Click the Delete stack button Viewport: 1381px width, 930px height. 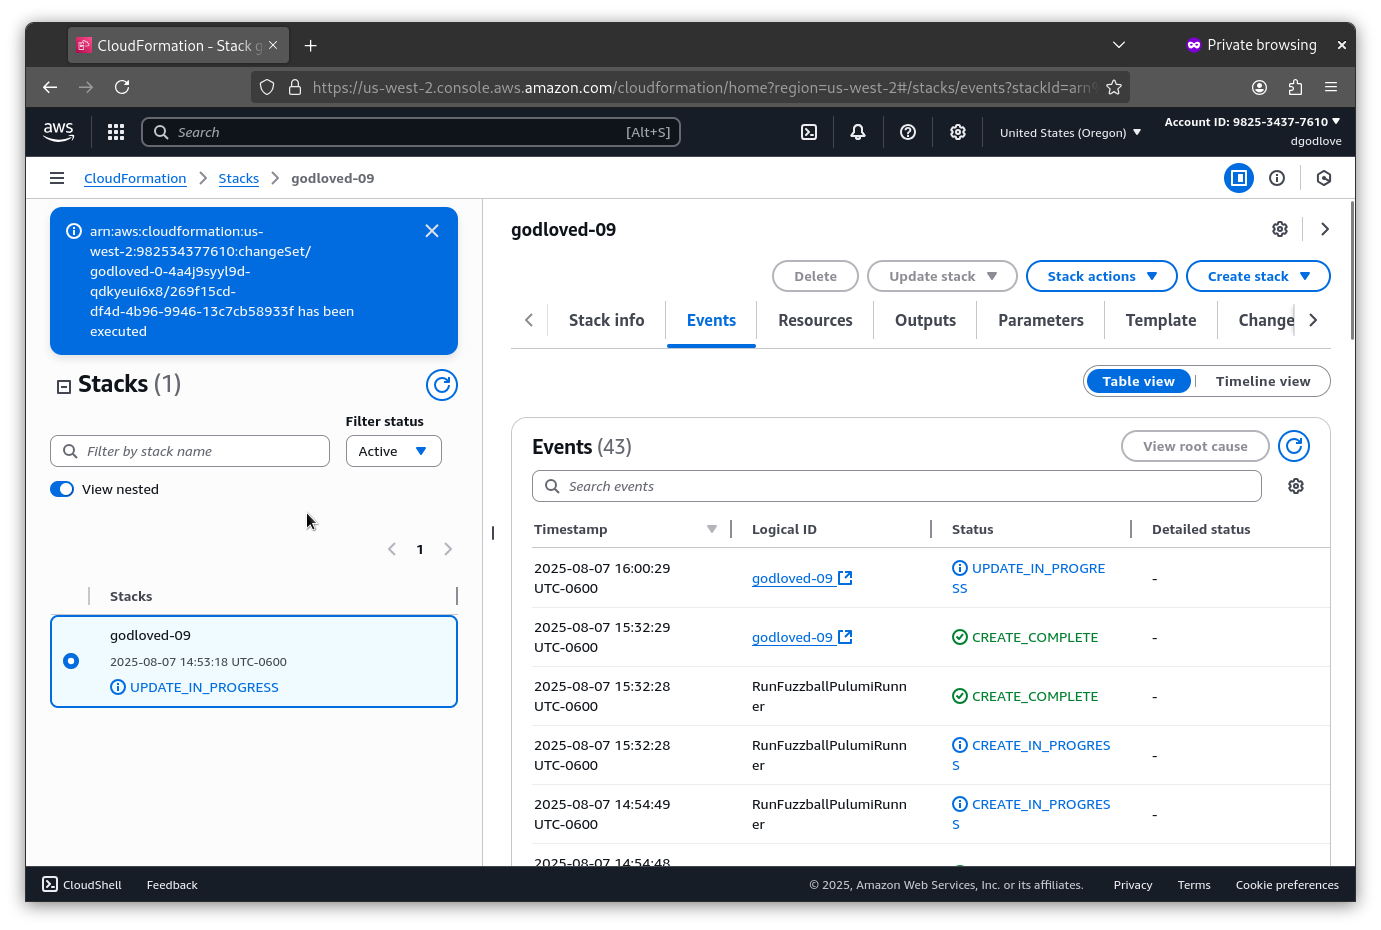[x=815, y=276]
